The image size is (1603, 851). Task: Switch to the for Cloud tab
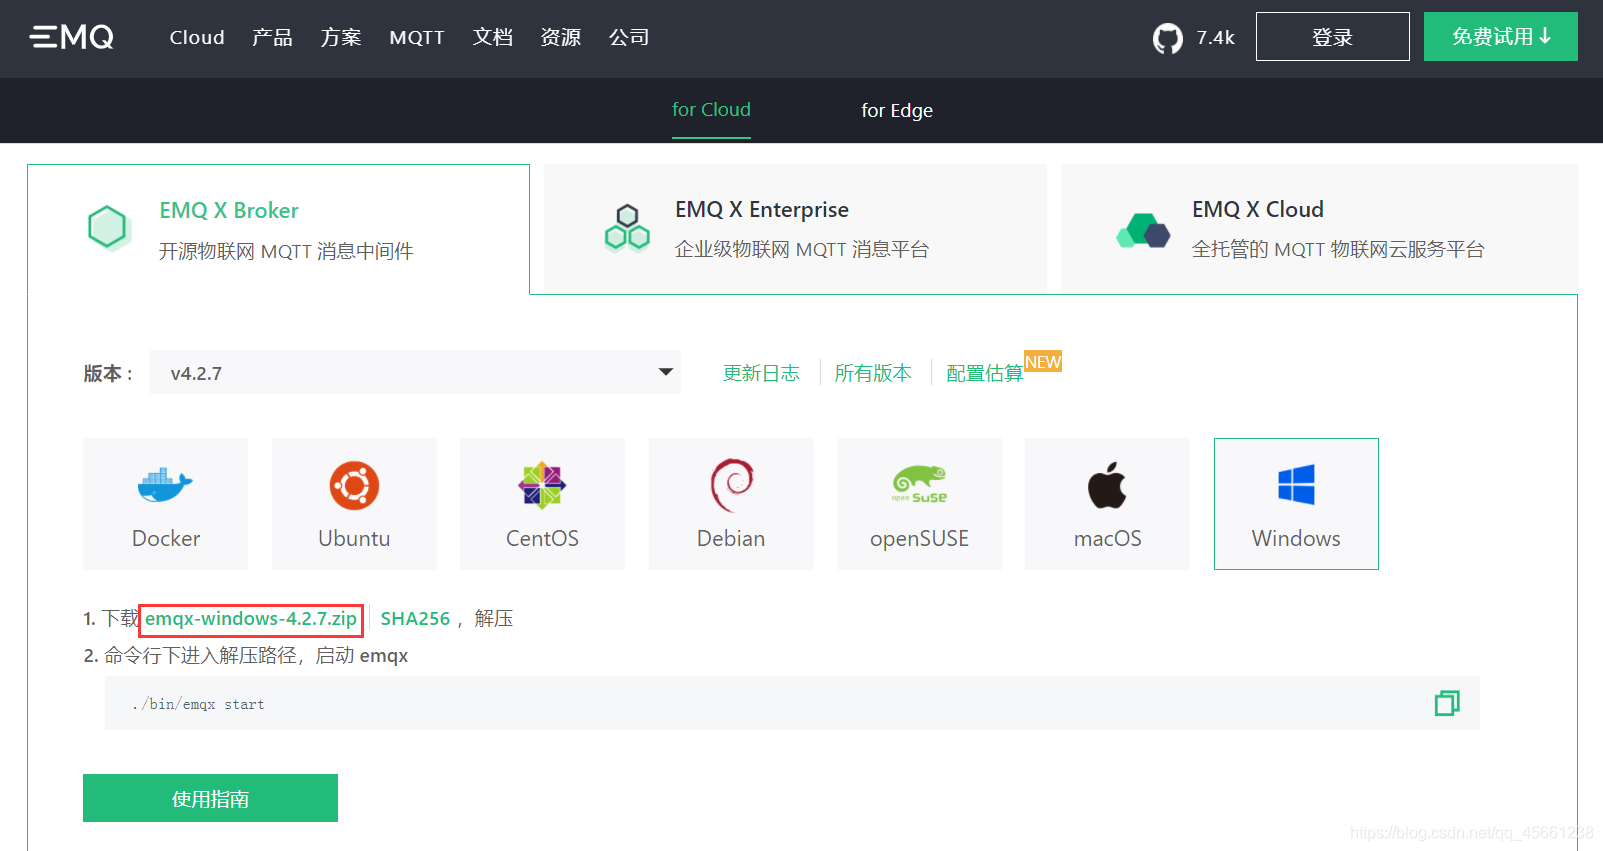(x=711, y=110)
